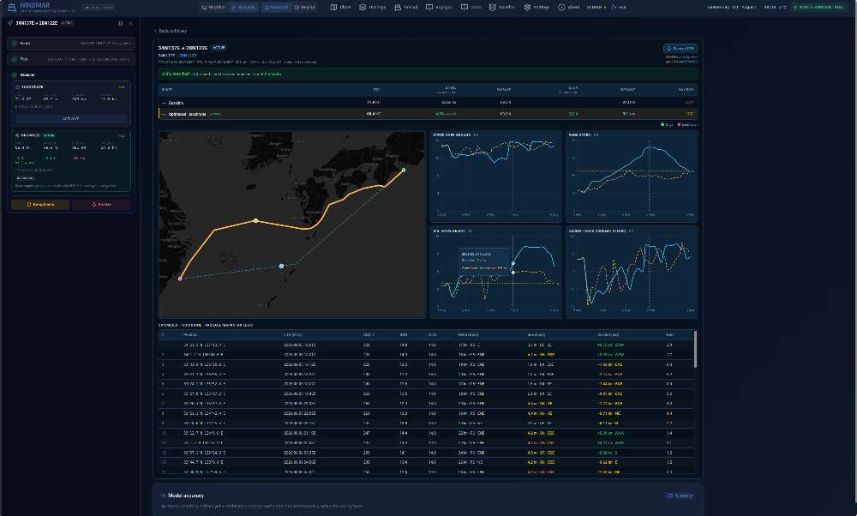The width and height of the screenshot is (857, 516).
Task: Click the pink origin marker on the map
Action: coord(180,279)
